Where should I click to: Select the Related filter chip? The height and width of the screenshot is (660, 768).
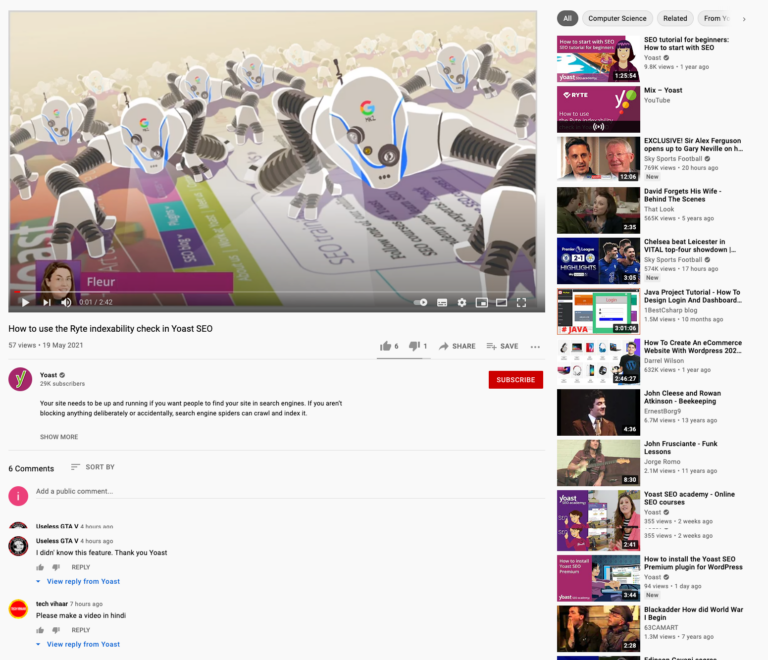(x=675, y=19)
